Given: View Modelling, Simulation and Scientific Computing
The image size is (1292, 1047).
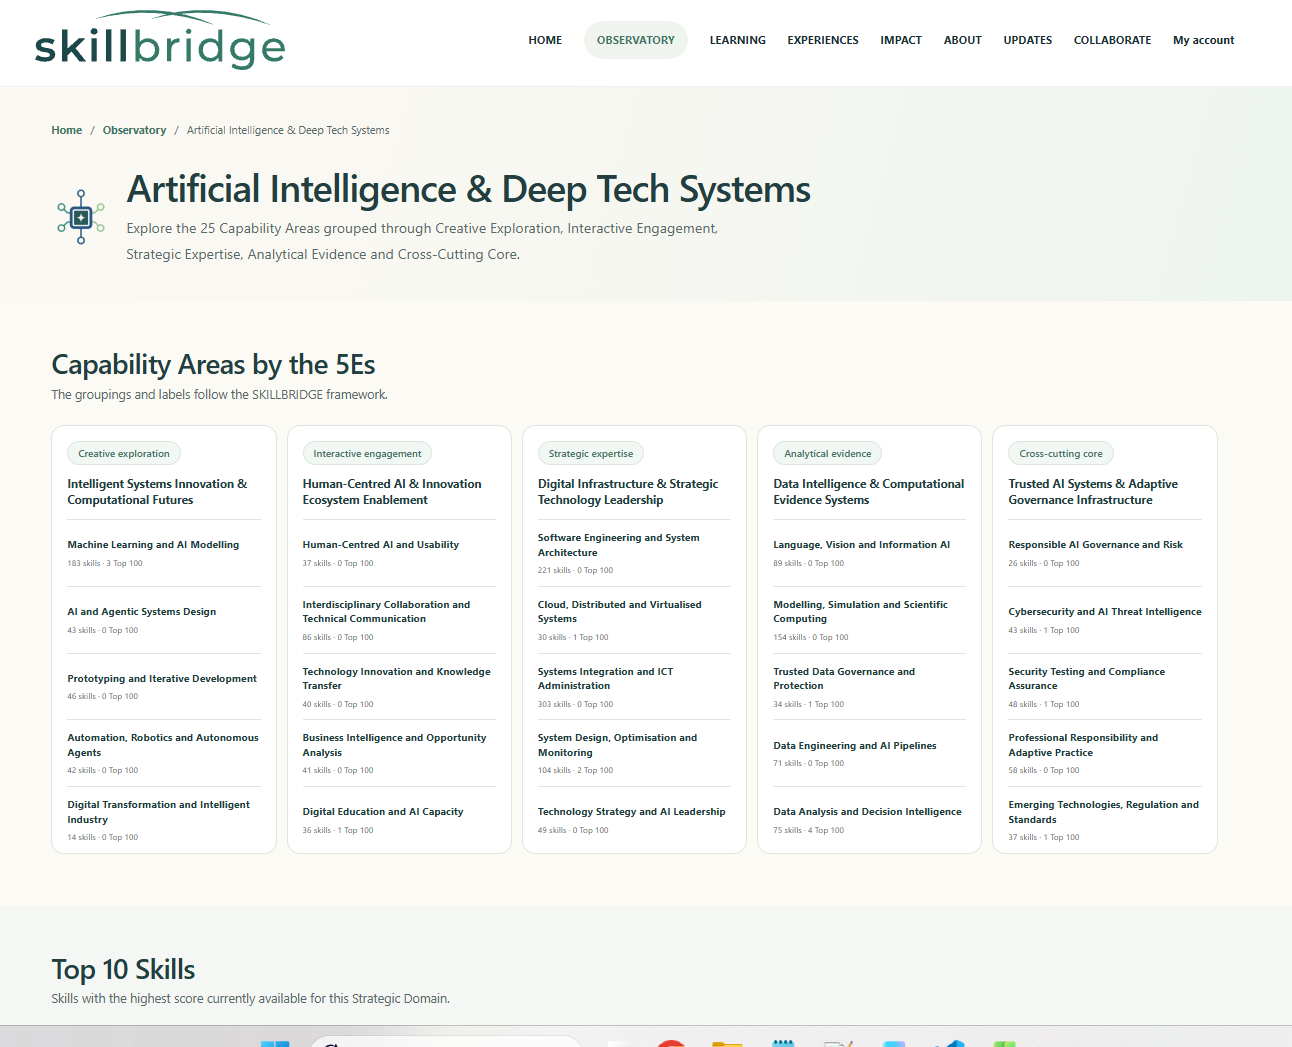Looking at the screenshot, I should (861, 612).
